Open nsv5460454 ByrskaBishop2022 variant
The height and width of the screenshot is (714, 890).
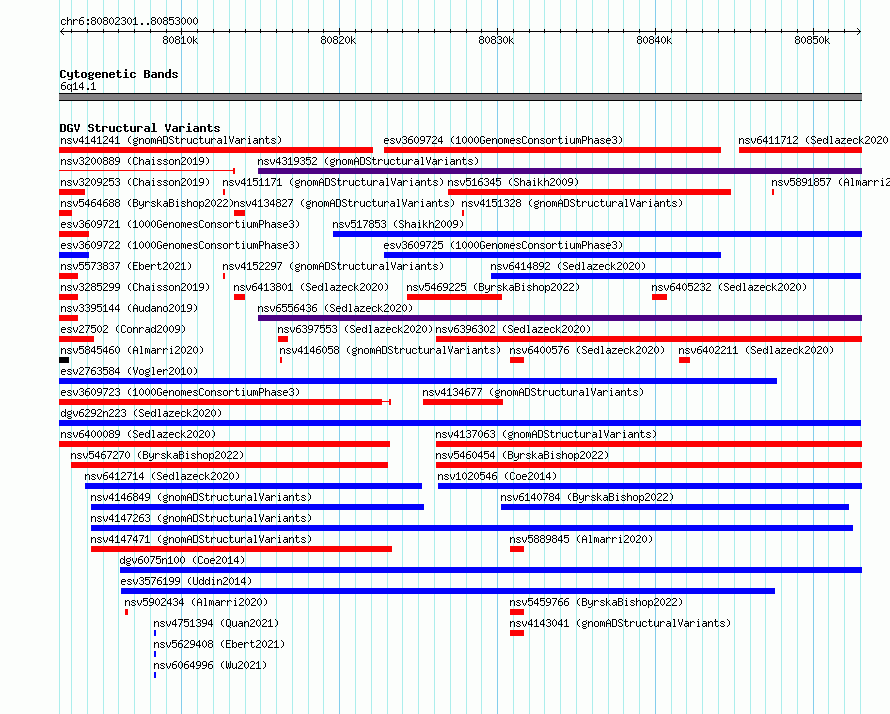point(522,455)
